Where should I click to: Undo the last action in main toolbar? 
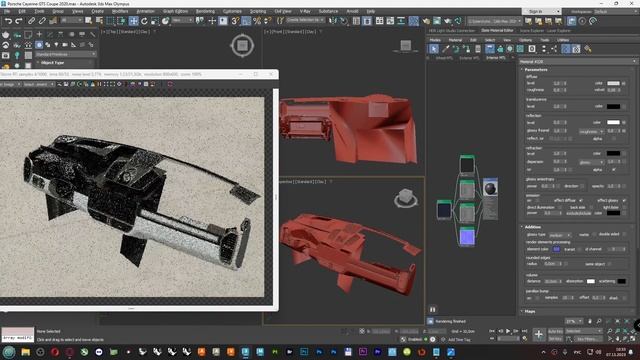(x=8, y=21)
